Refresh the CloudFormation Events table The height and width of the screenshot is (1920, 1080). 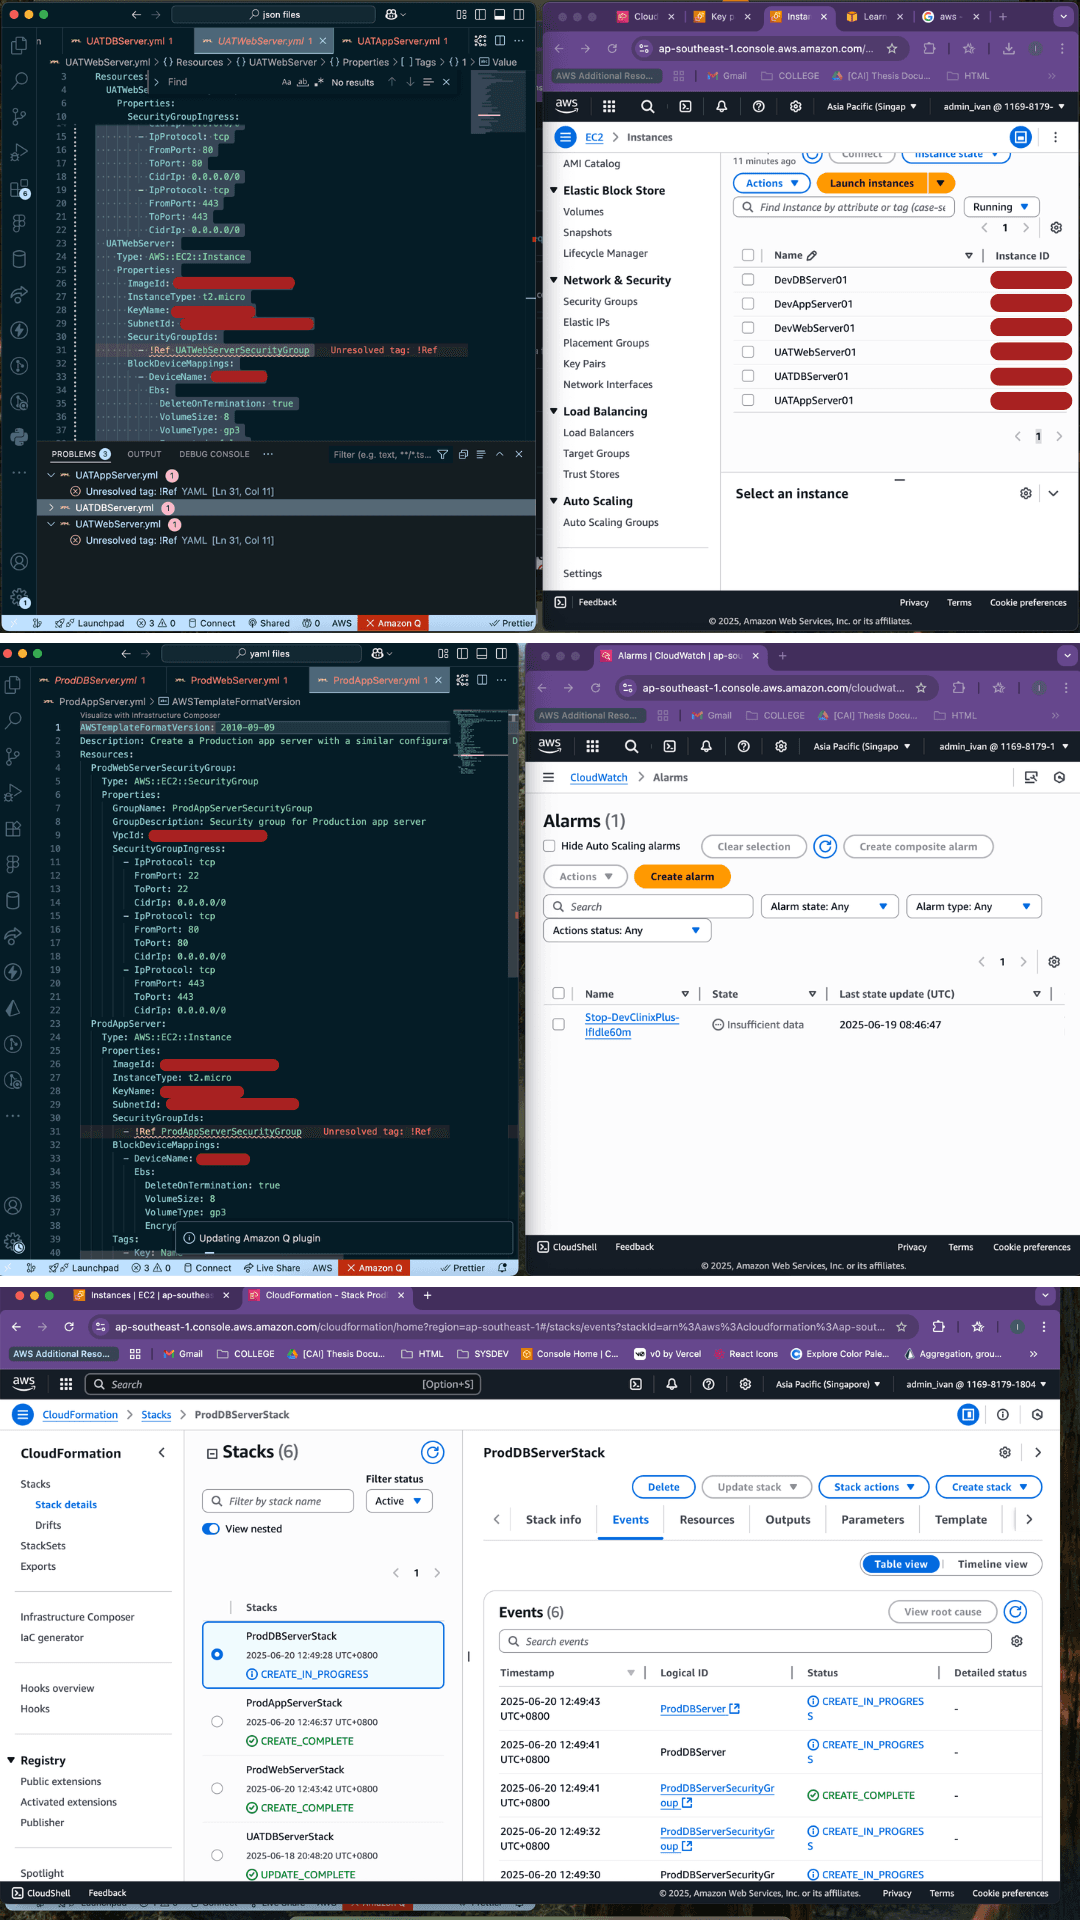tap(1016, 1612)
